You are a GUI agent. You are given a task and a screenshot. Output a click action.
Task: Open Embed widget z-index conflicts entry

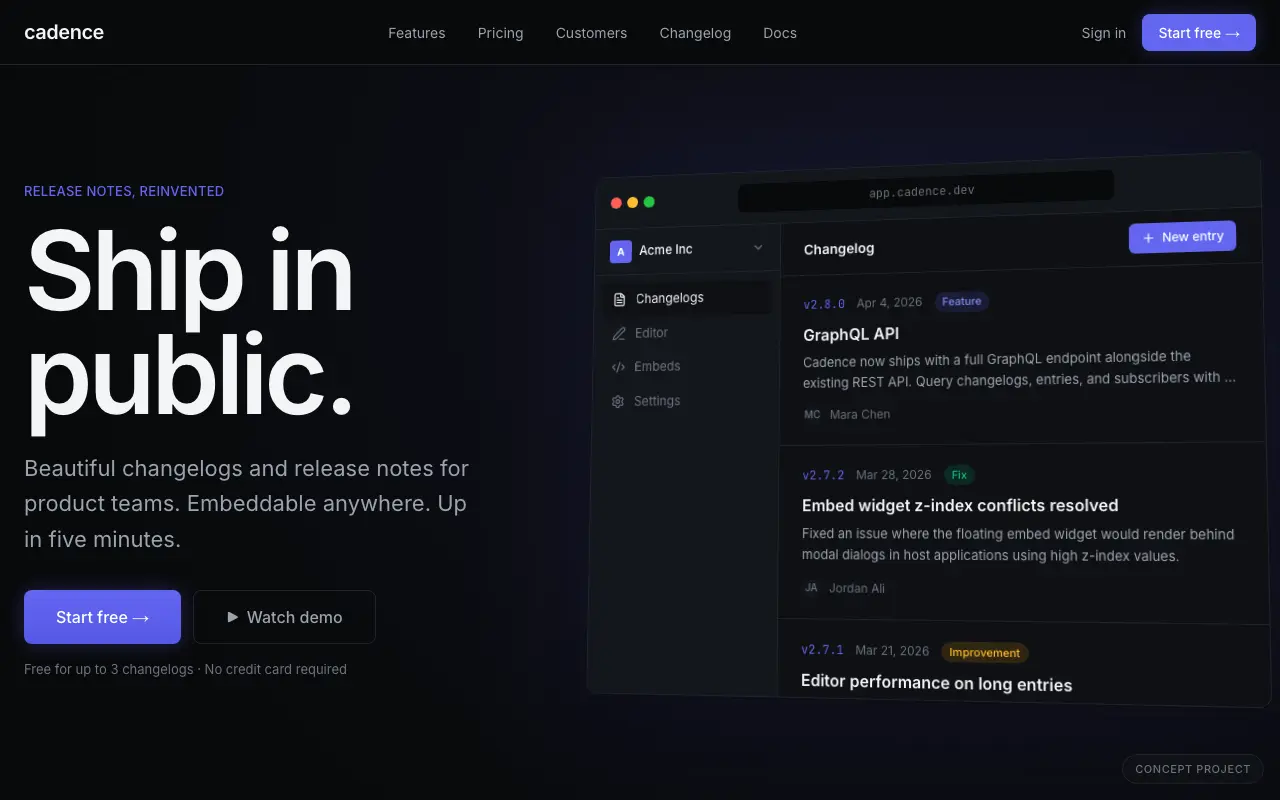(960, 505)
